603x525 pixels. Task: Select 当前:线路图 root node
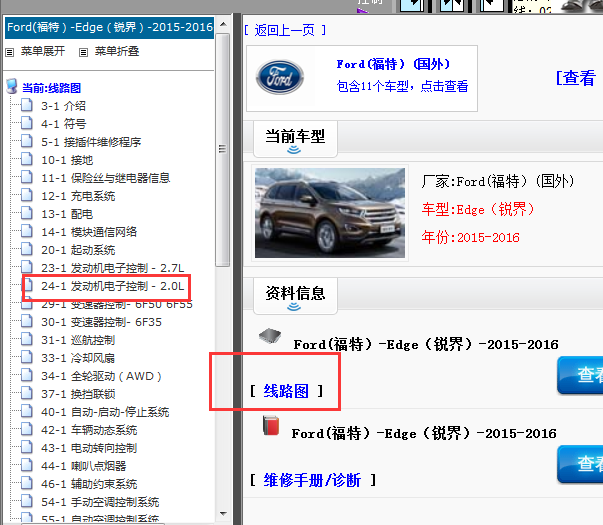[52, 88]
